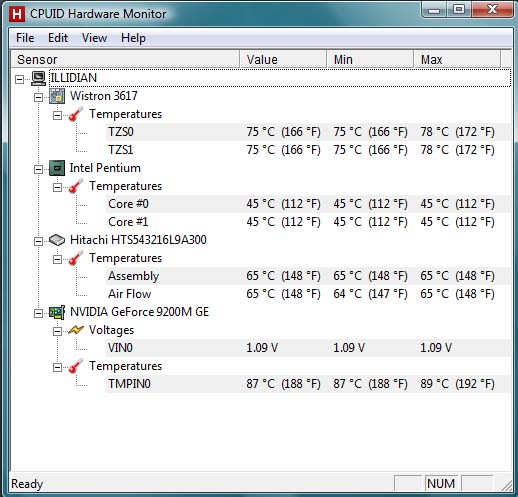The width and height of the screenshot is (518, 497).
Task: Select the TMPIN0 sensor row
Action: point(308,384)
